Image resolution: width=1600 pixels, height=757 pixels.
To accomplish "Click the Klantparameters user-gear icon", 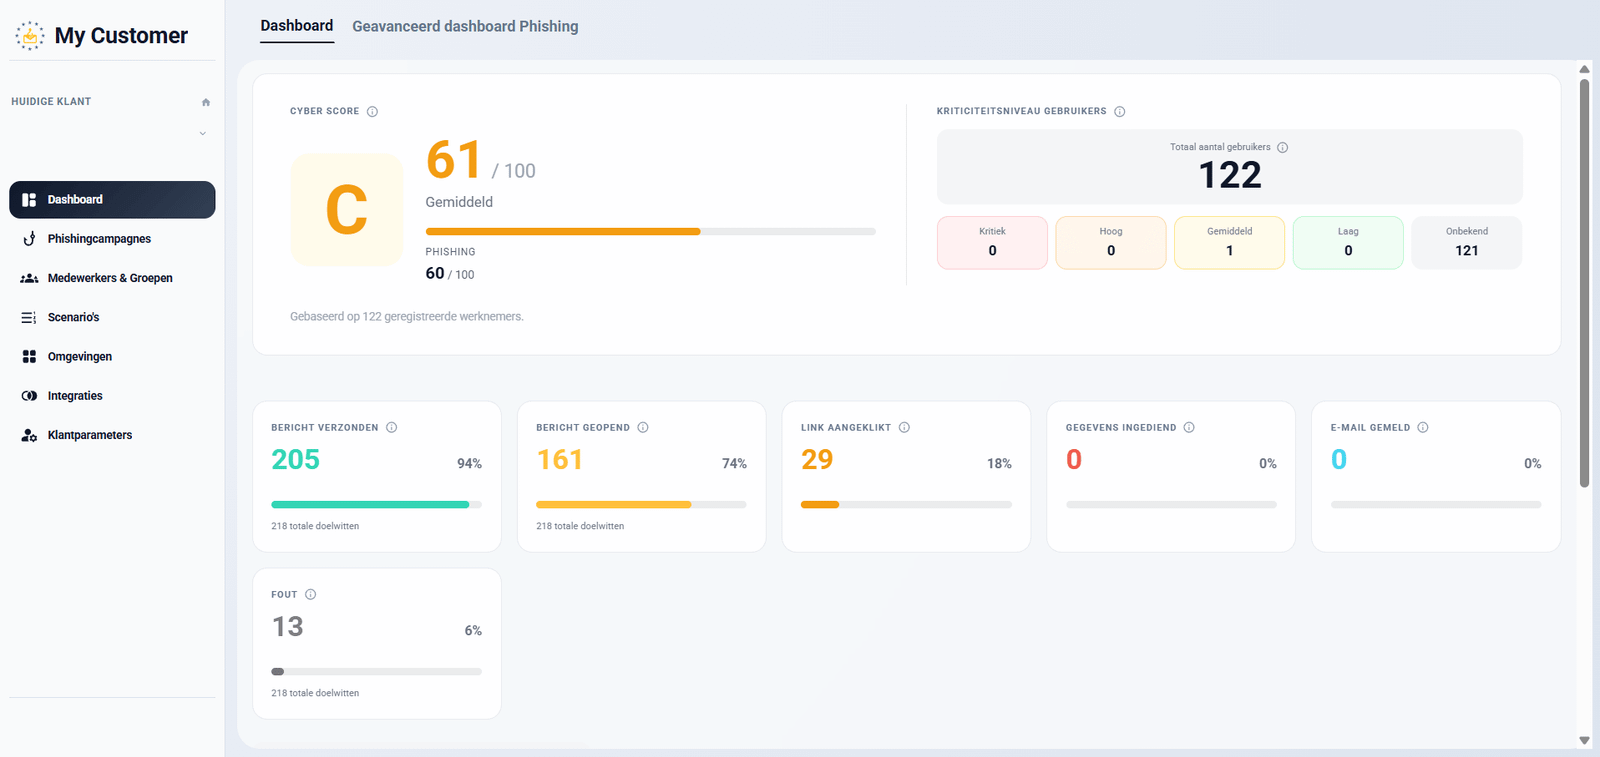I will point(29,435).
